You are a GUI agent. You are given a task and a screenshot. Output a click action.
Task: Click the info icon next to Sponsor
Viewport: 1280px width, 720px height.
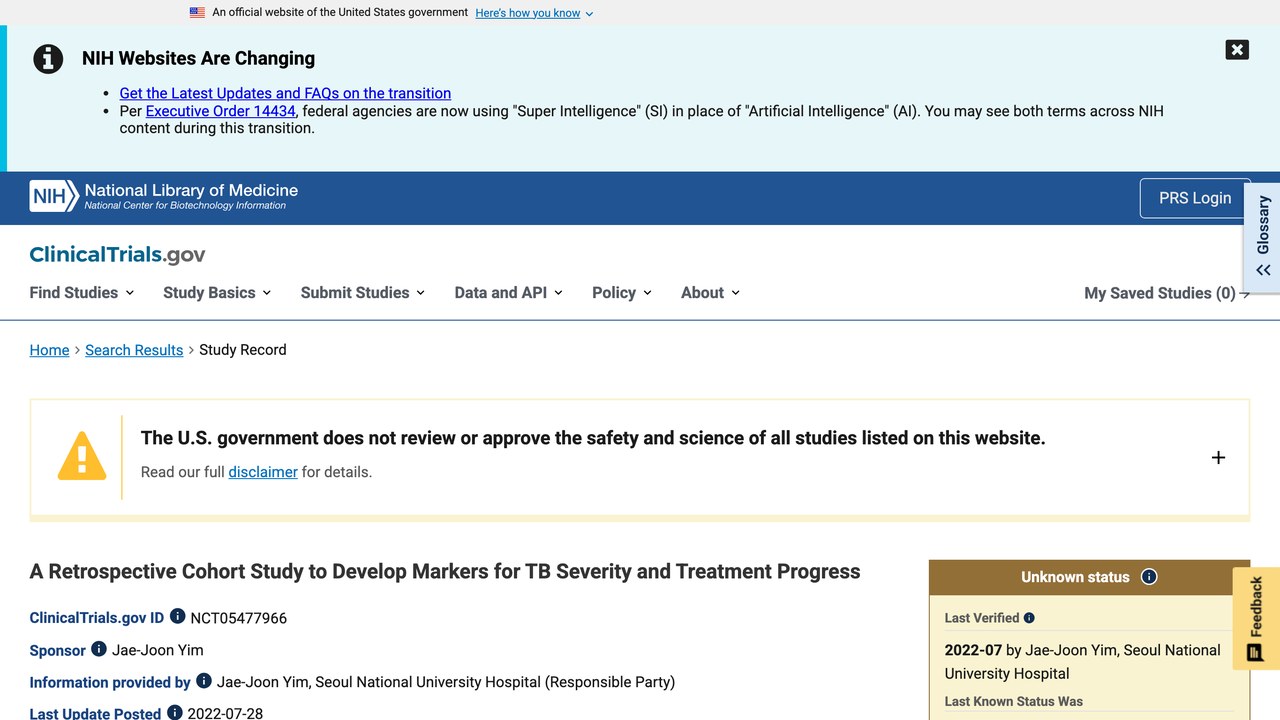coord(99,649)
